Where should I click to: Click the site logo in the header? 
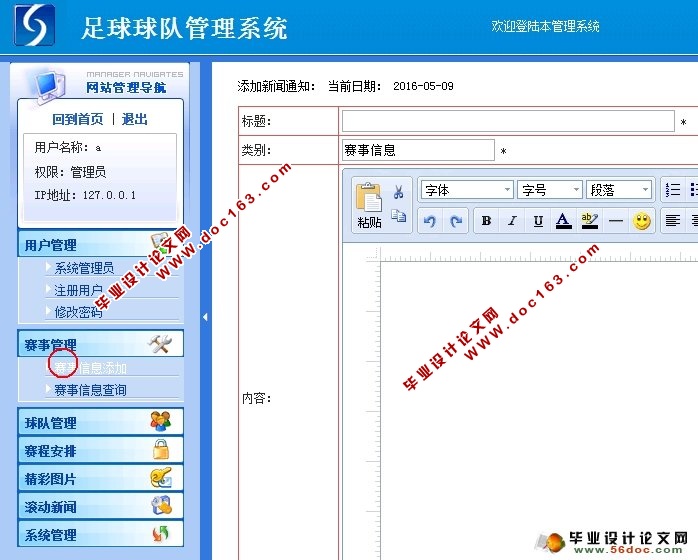tap(34, 25)
